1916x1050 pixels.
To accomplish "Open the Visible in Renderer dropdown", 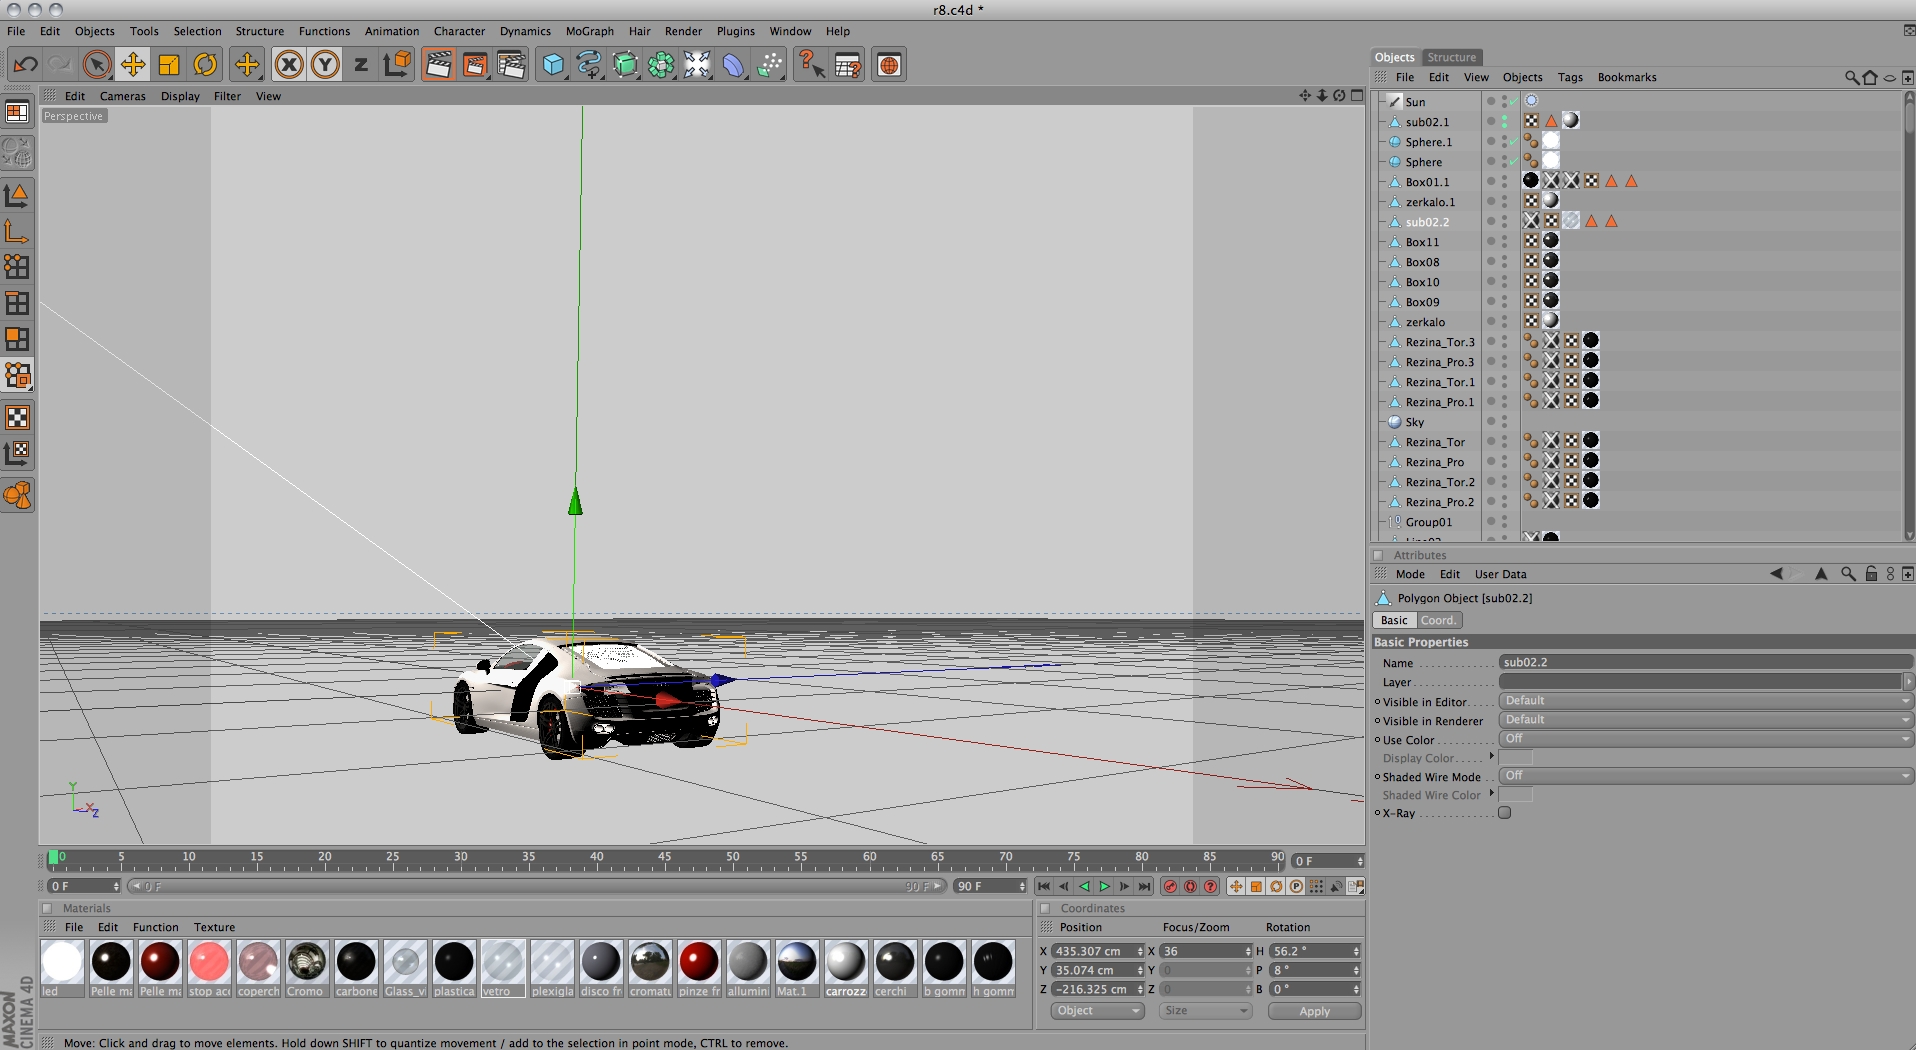I will (1705, 720).
